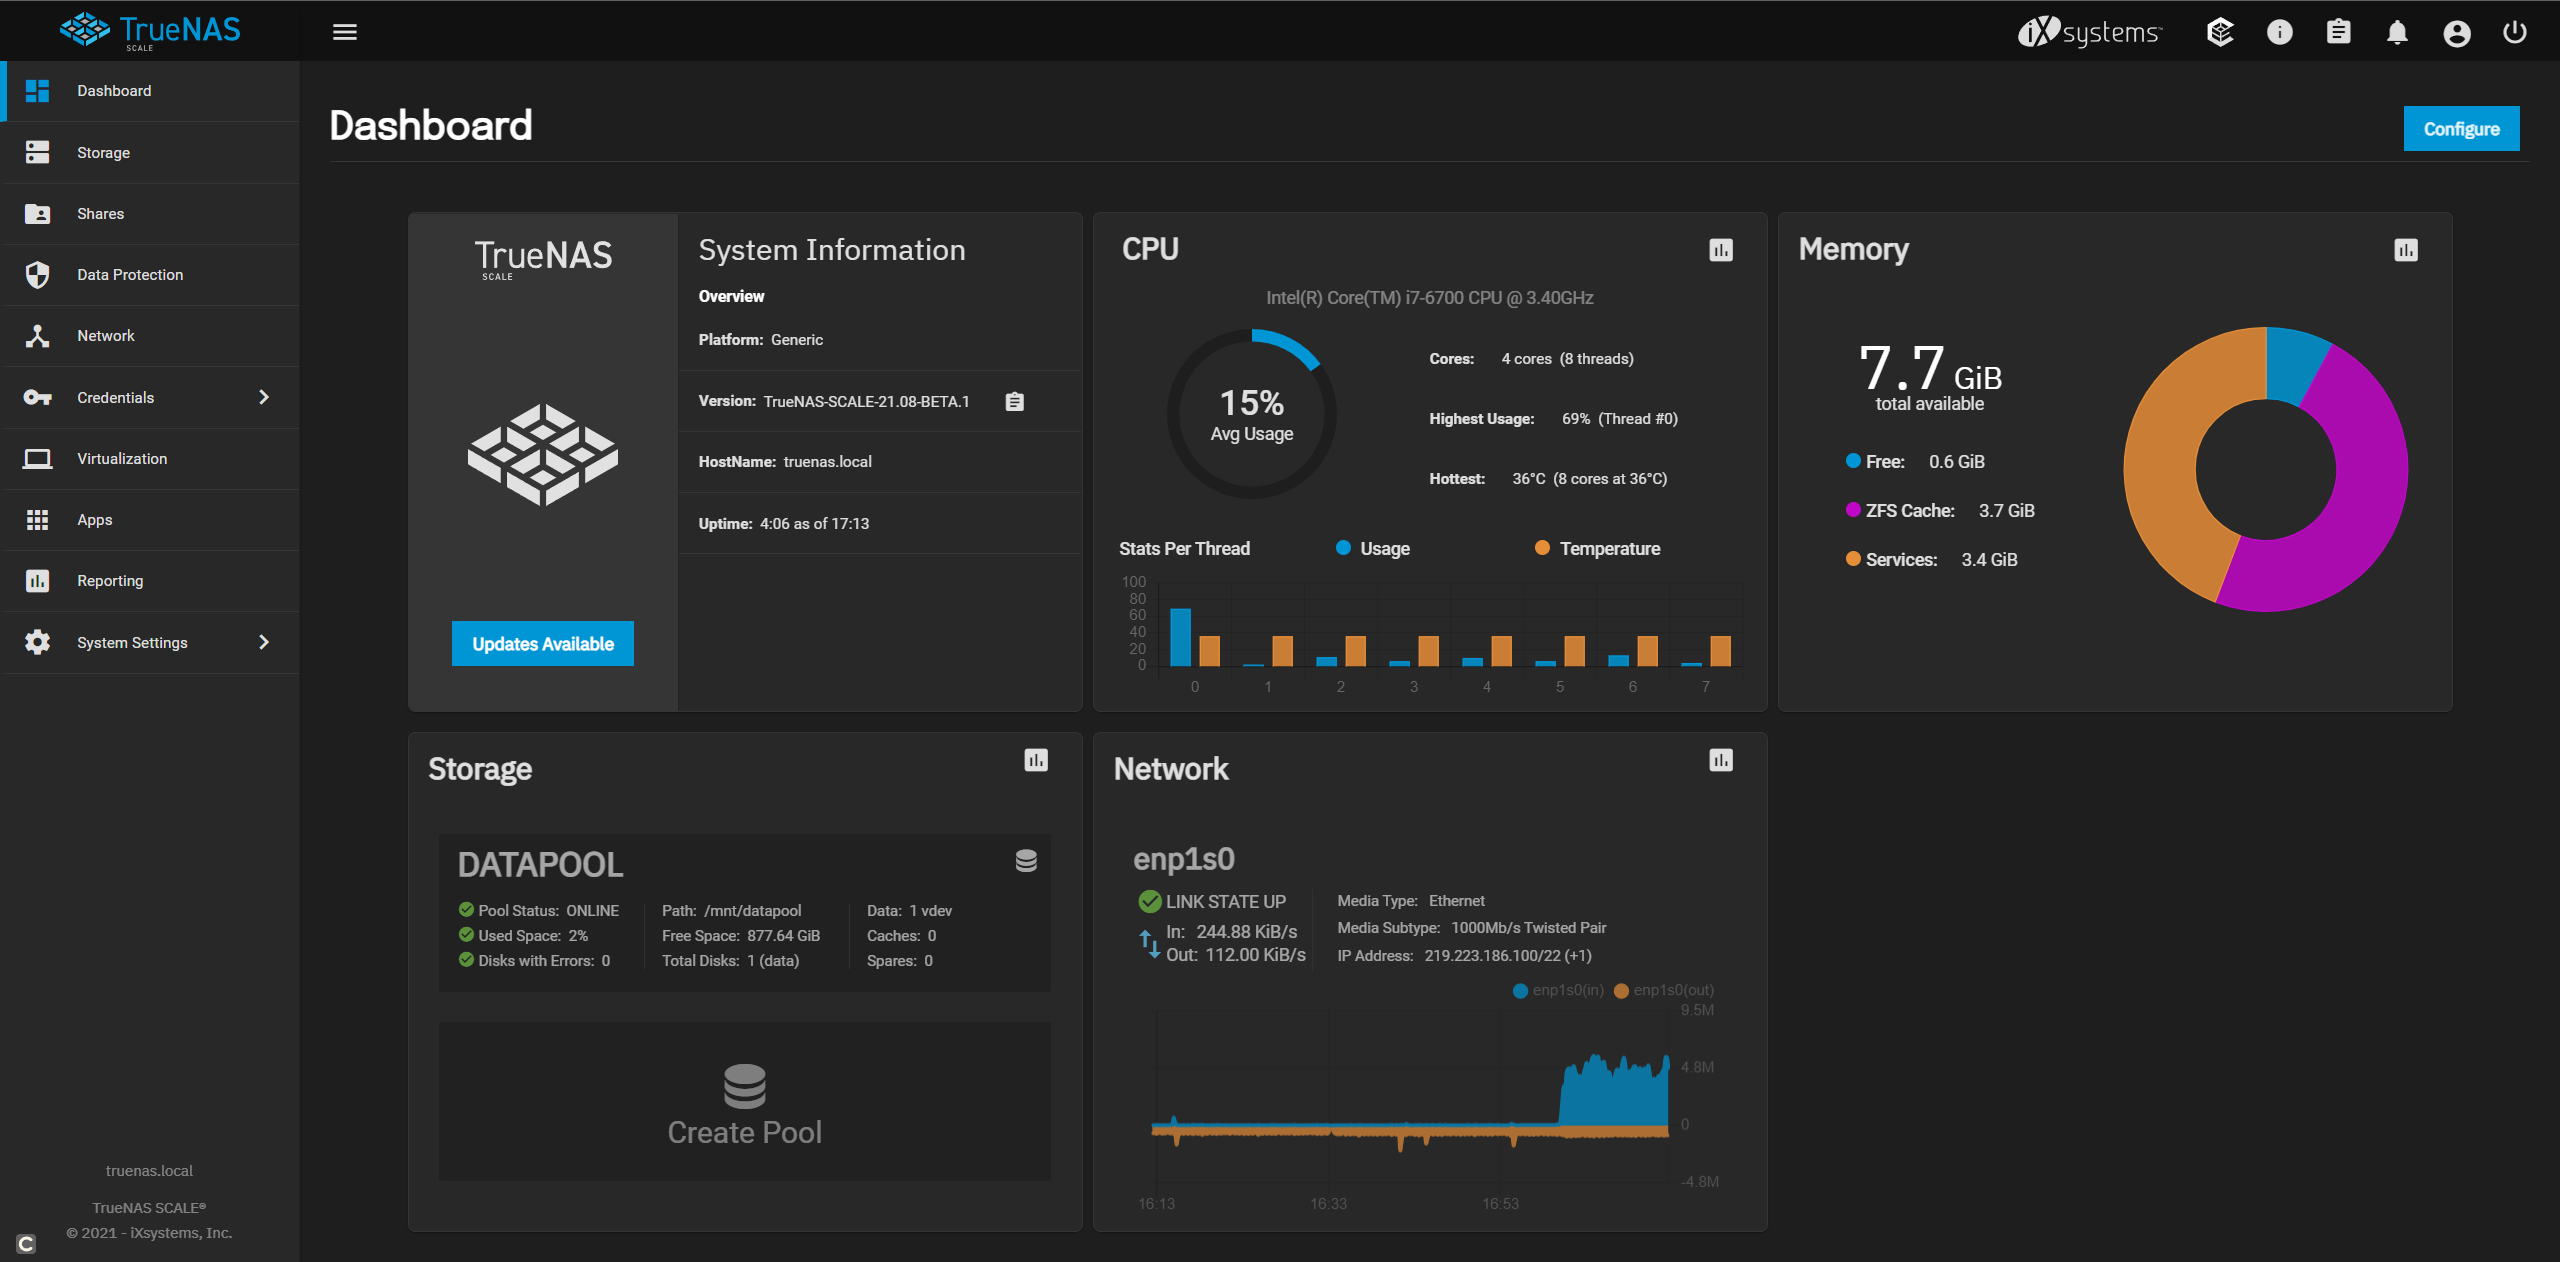Toggle Temperature series in CPU legend
This screenshot has width=2560, height=1262.
[1597, 548]
